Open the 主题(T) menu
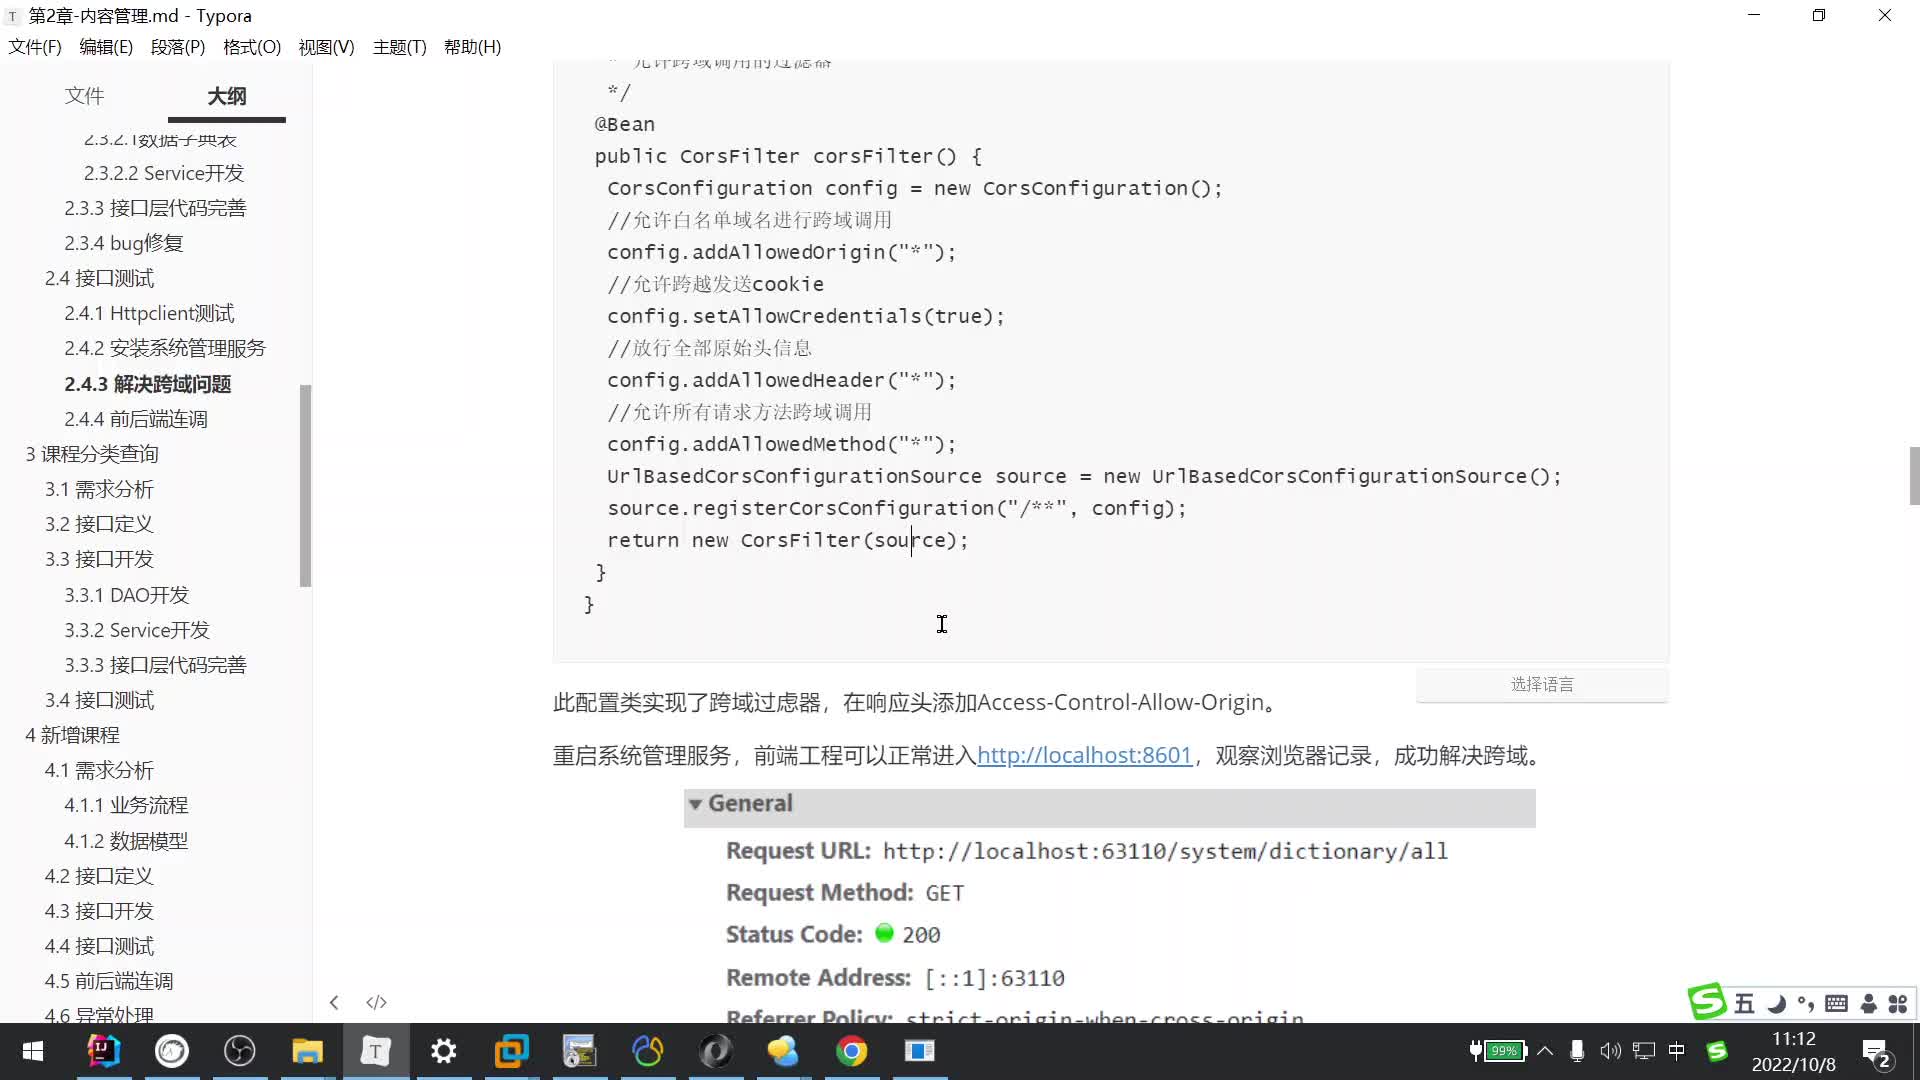 tap(399, 47)
